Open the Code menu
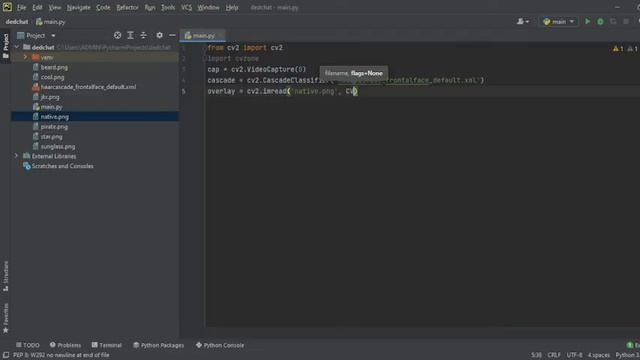 pyautogui.click(x=103, y=7)
